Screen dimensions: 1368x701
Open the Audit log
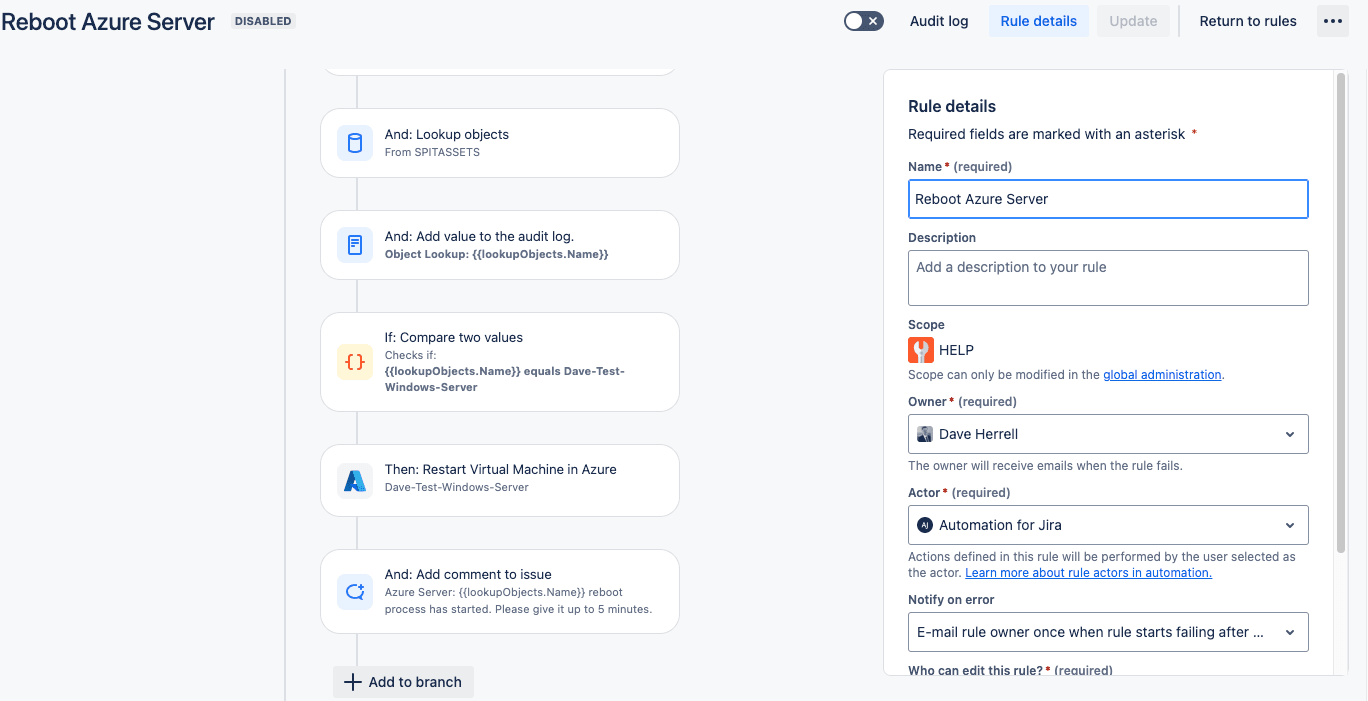[x=939, y=21]
